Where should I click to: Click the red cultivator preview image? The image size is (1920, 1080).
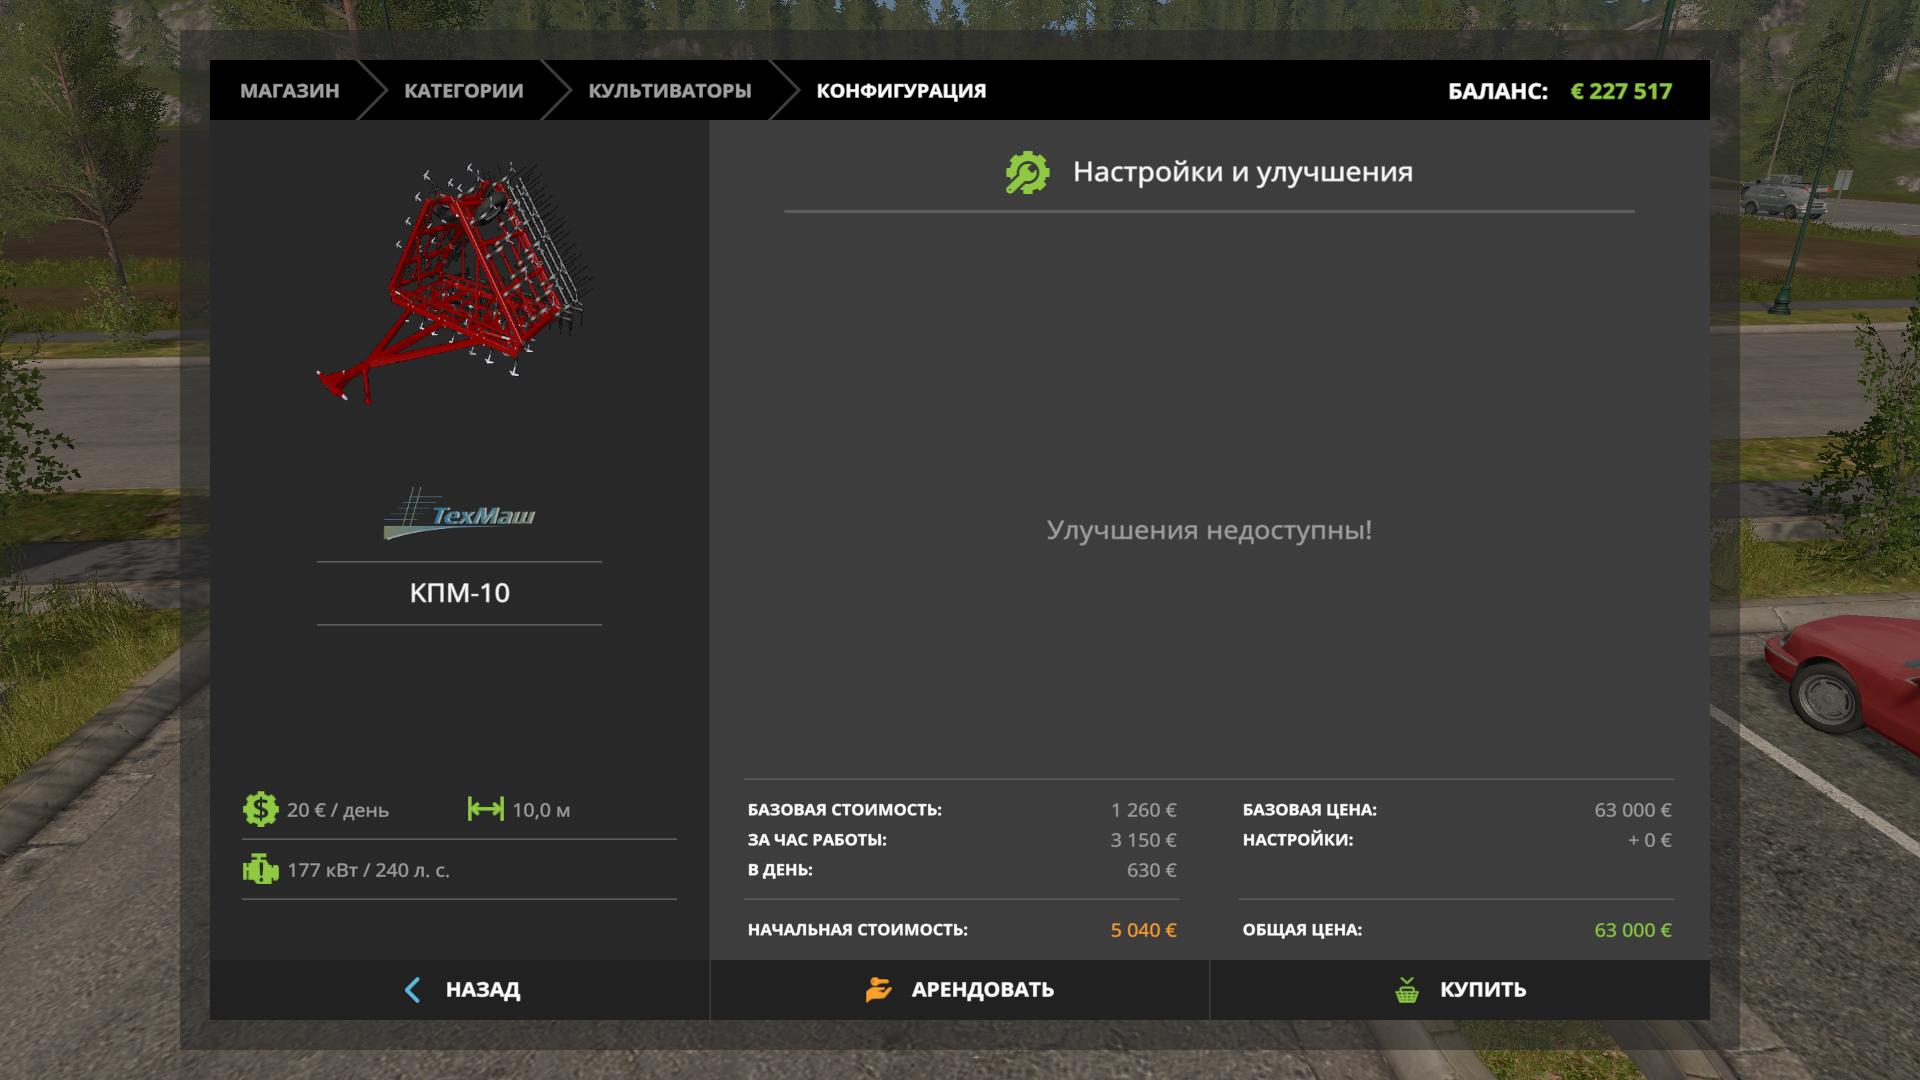(x=455, y=283)
